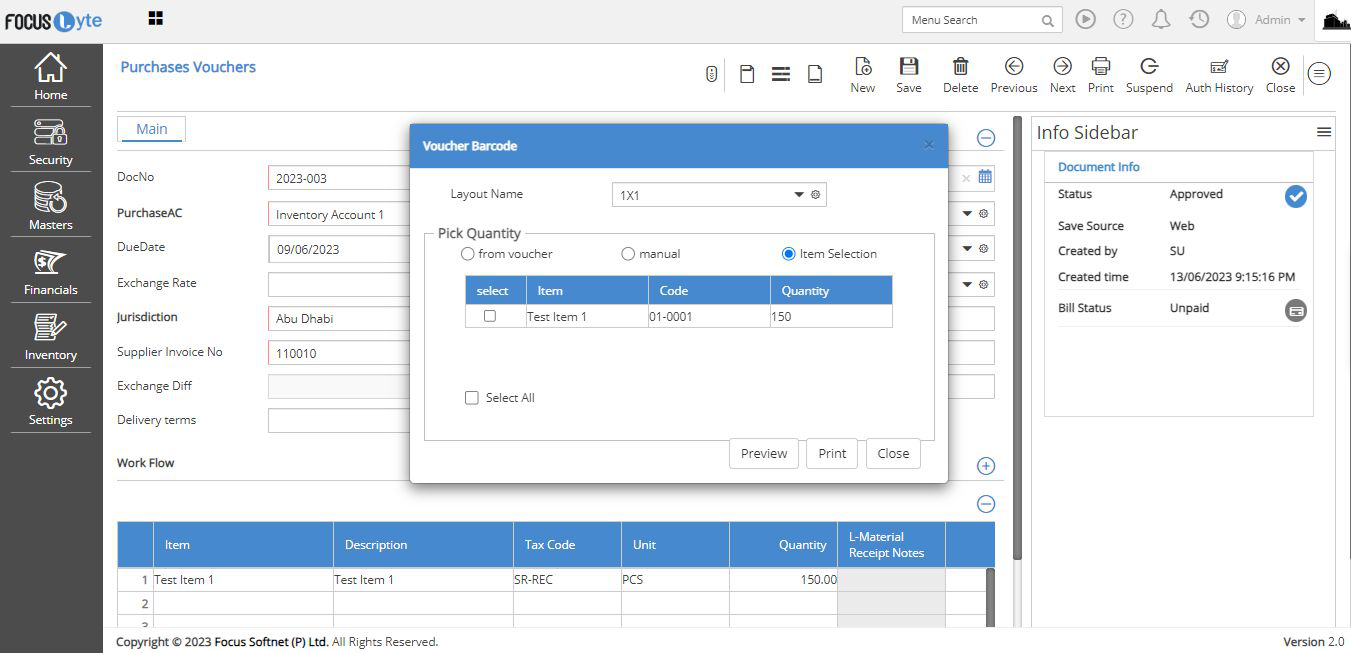Click the PCS unit cell

675,580
